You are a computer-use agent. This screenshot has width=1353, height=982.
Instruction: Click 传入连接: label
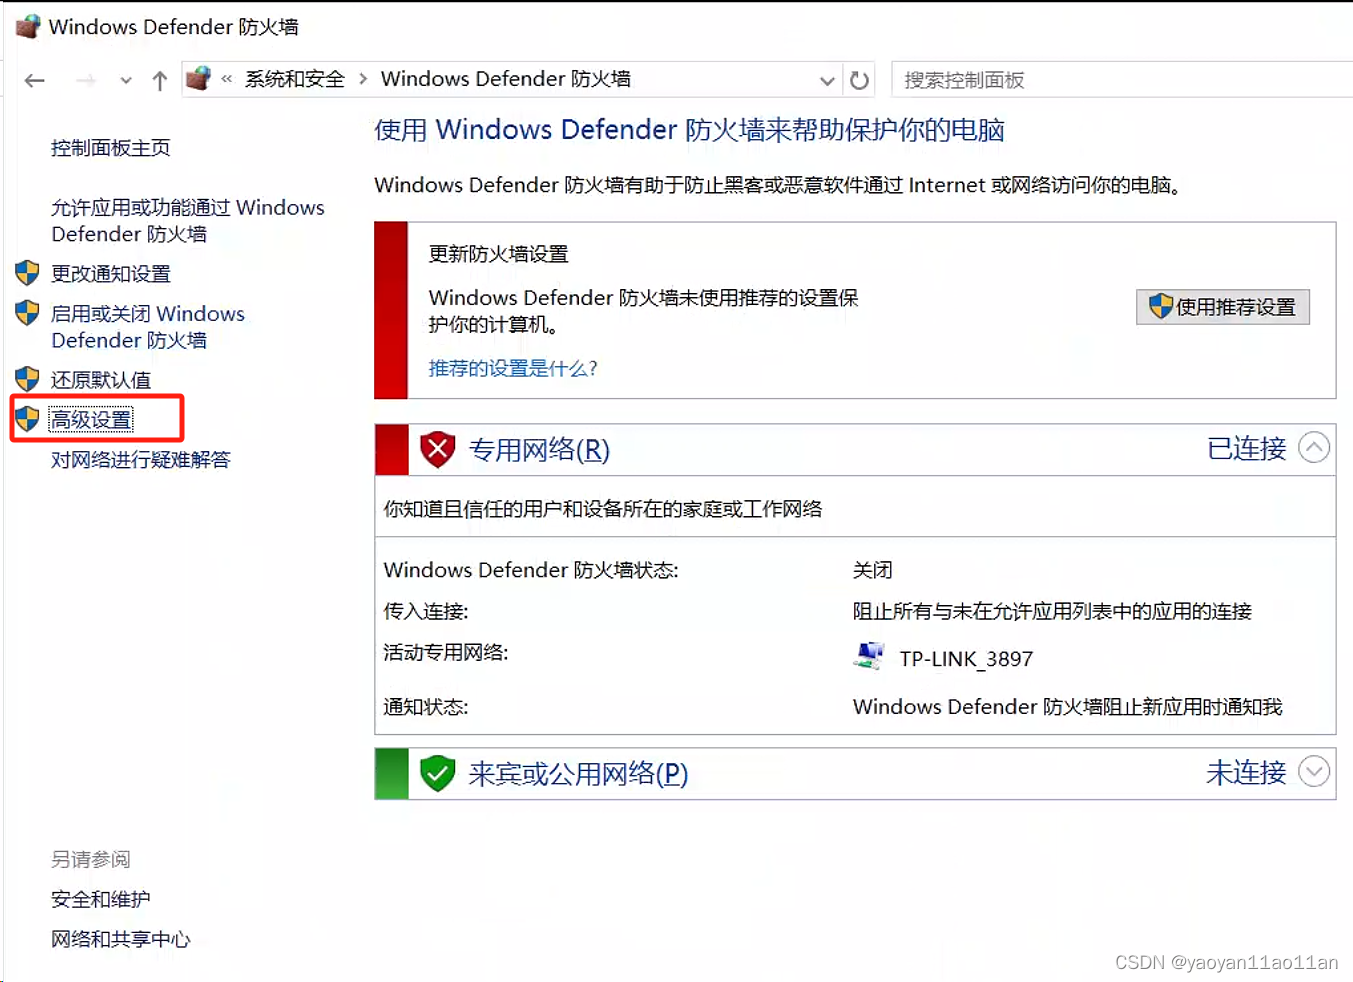pyautogui.click(x=426, y=611)
